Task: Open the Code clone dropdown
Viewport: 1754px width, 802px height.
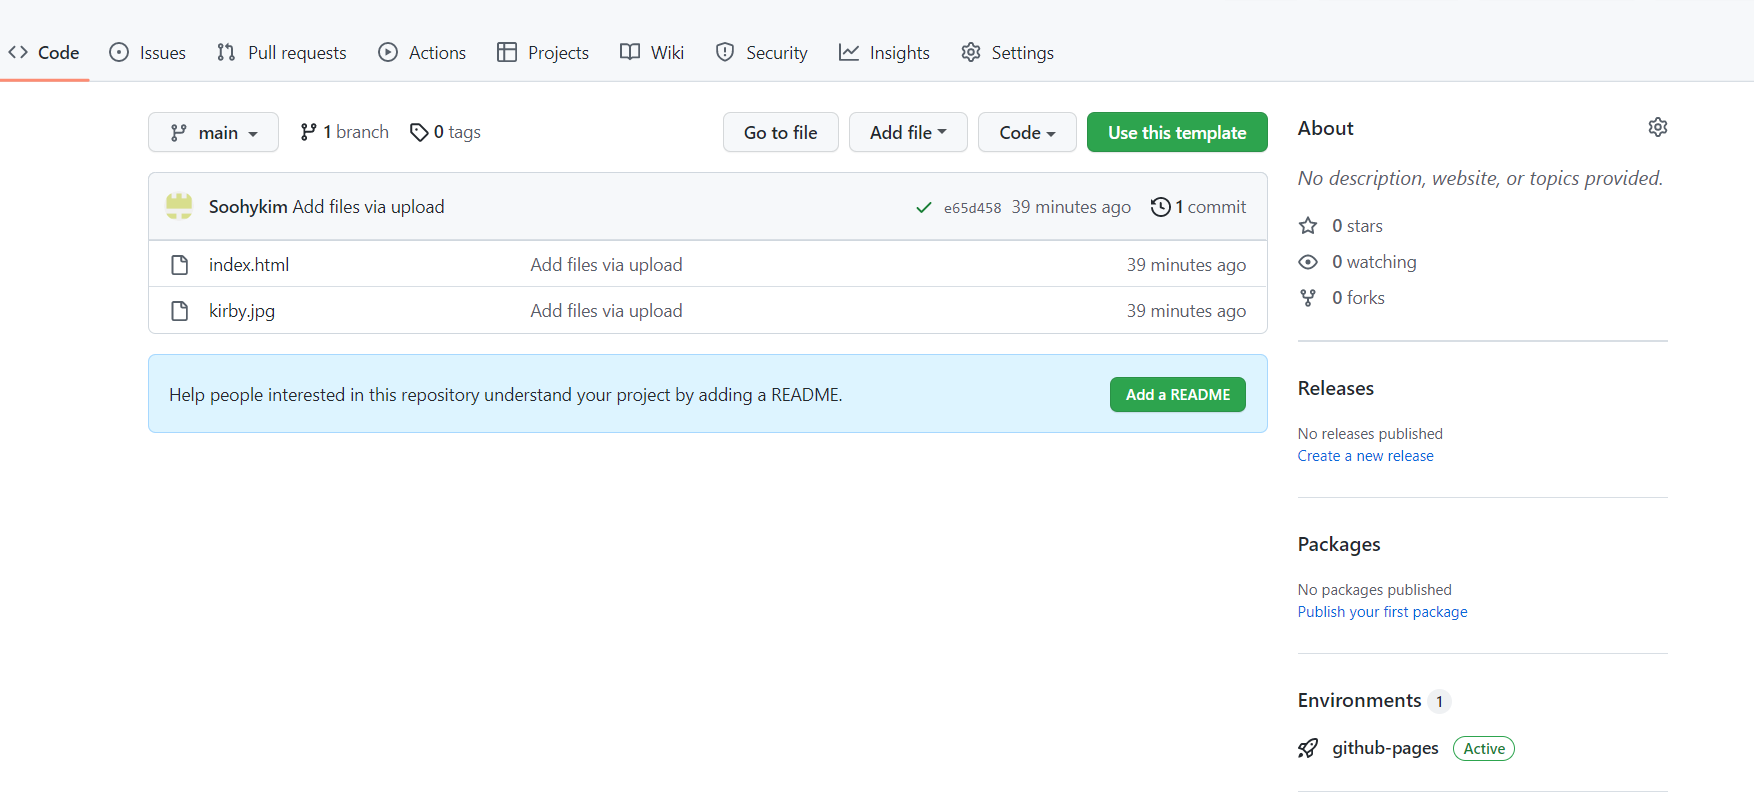Action: 1027,132
